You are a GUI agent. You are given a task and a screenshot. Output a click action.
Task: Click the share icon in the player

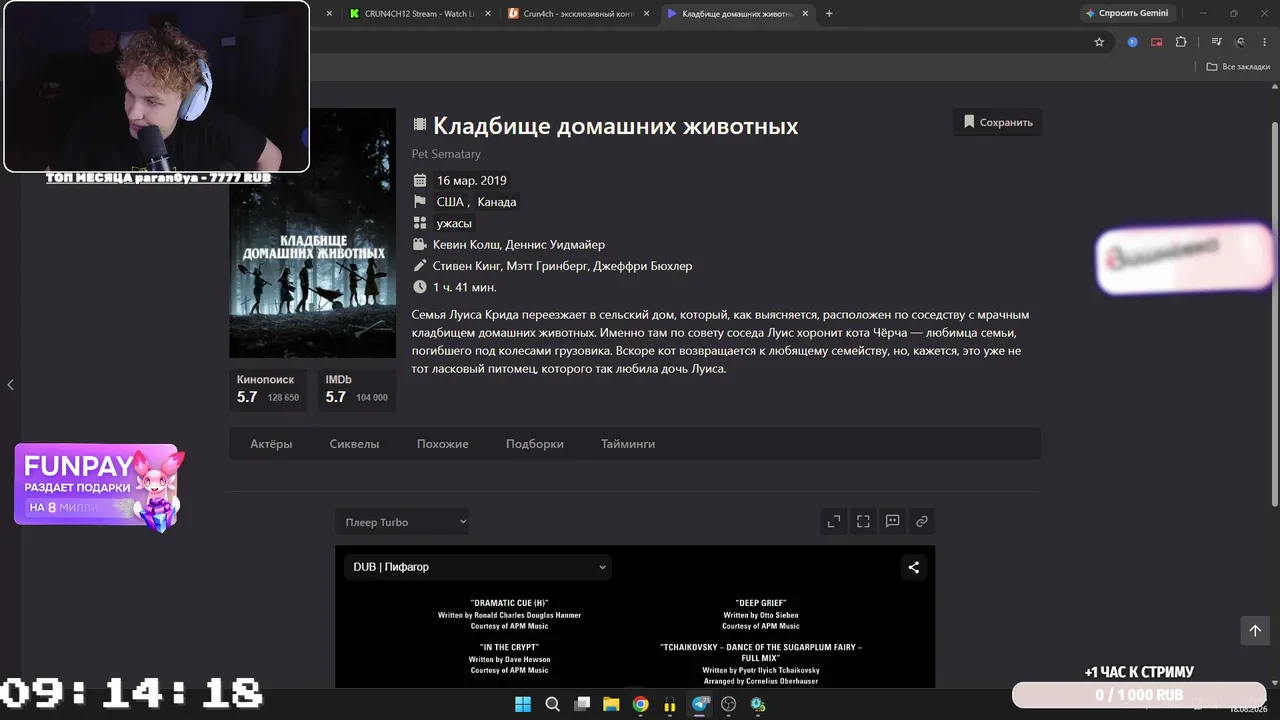point(913,567)
